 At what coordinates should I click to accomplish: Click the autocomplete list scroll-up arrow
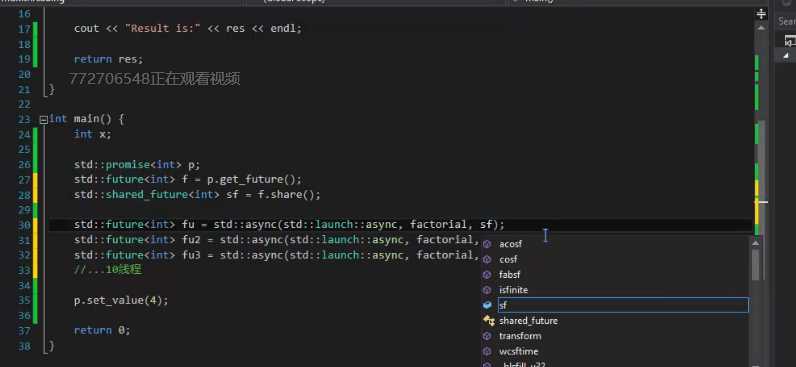point(756,243)
